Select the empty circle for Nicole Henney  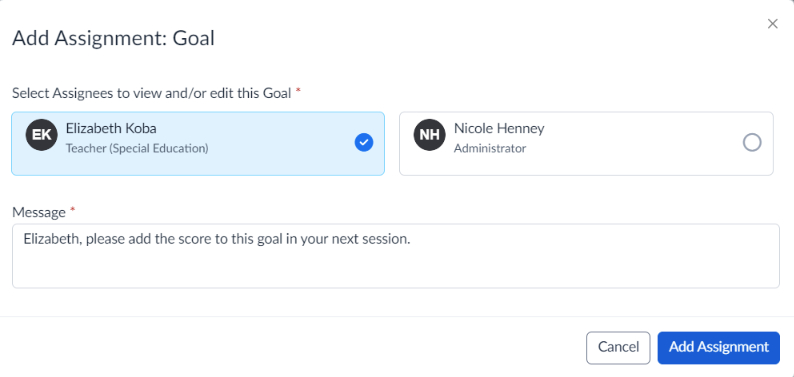pyautogui.click(x=752, y=143)
